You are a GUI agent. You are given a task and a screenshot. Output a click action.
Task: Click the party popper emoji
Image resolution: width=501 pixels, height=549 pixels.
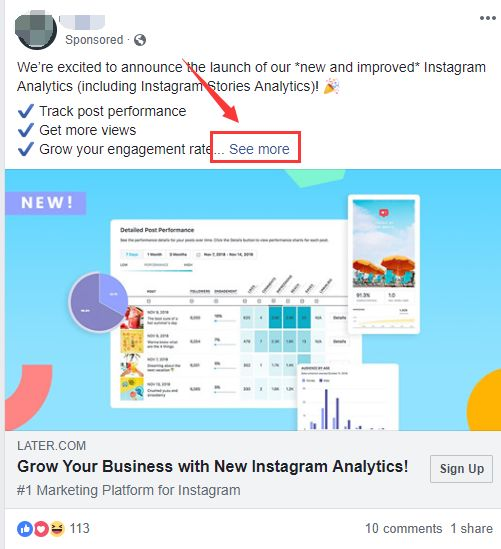click(x=331, y=86)
